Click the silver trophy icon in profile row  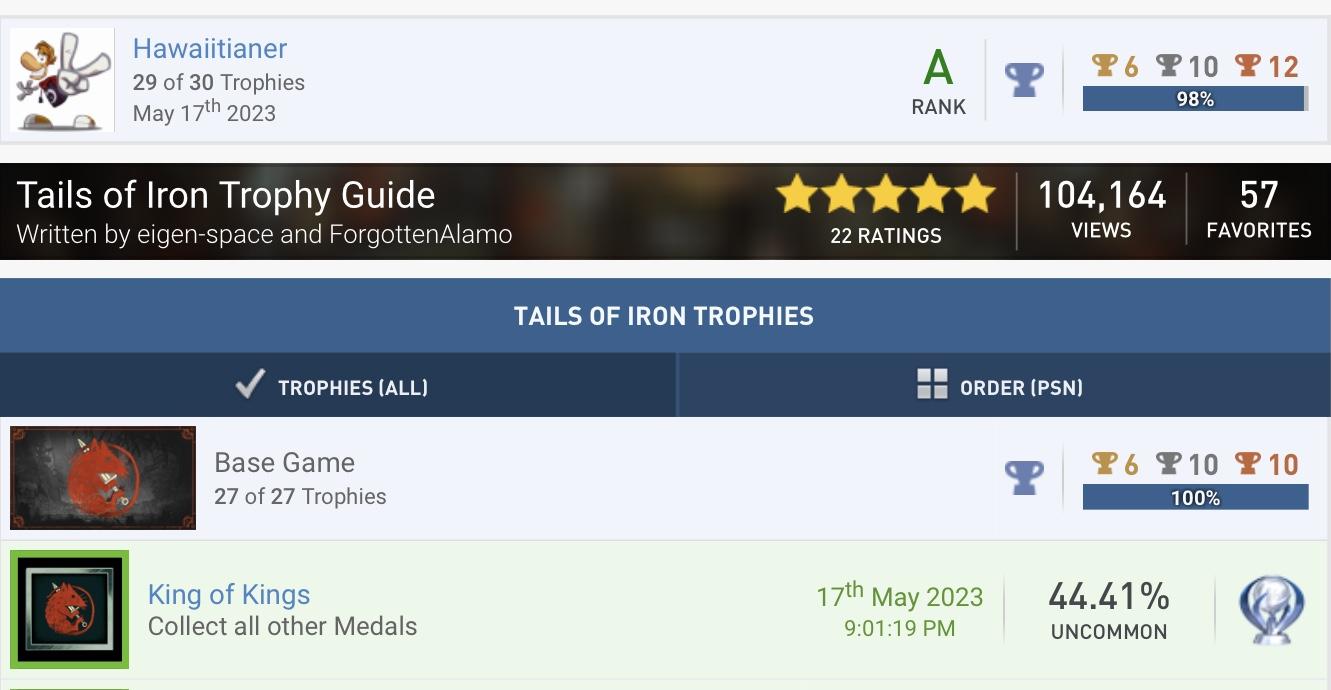point(1168,66)
